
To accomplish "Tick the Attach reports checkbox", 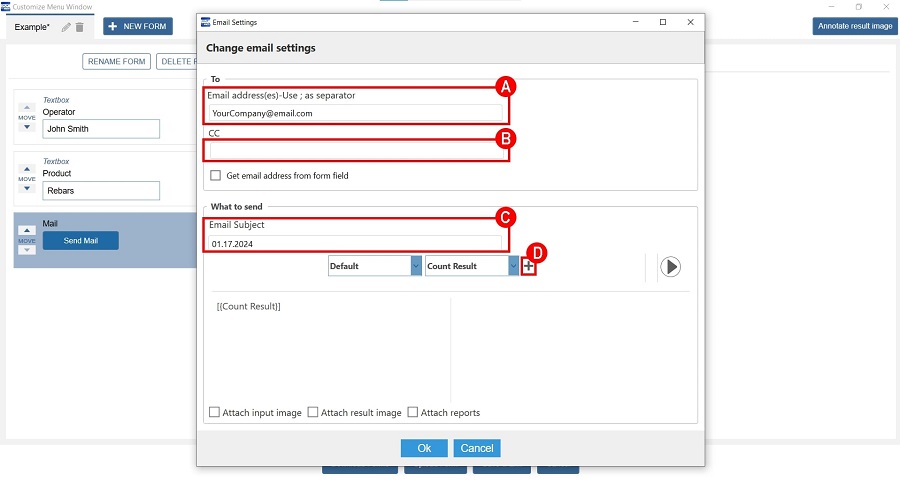I will pos(413,412).
